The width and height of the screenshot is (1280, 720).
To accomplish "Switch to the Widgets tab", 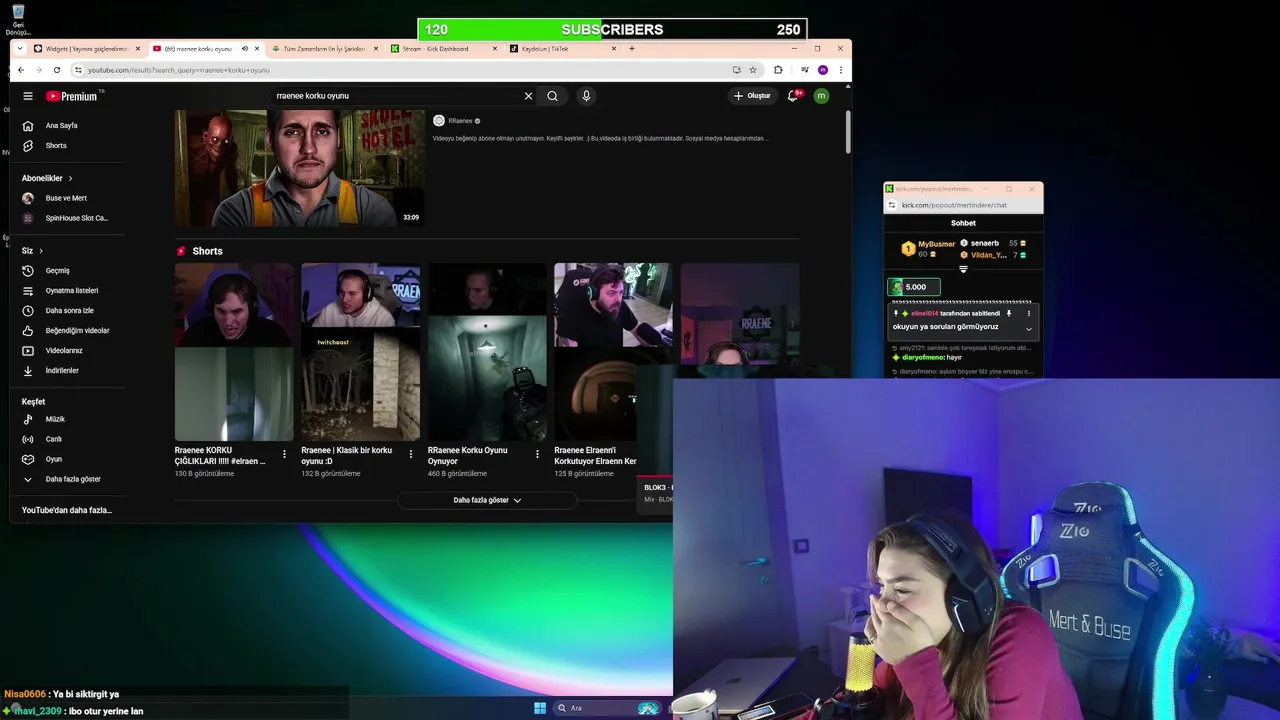I will click(x=86, y=48).
